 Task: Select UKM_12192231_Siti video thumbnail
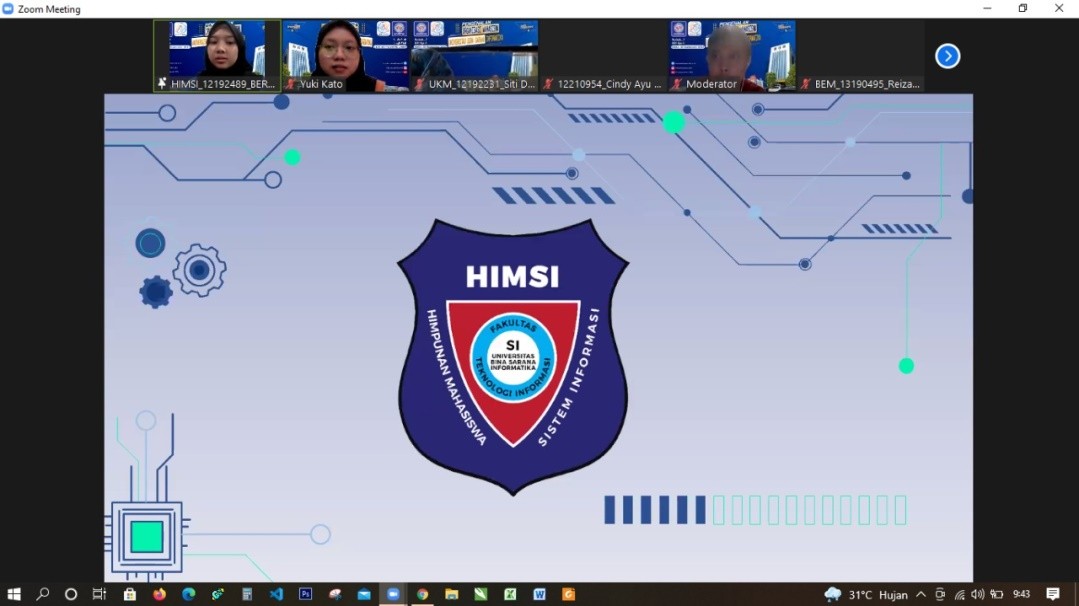point(474,56)
